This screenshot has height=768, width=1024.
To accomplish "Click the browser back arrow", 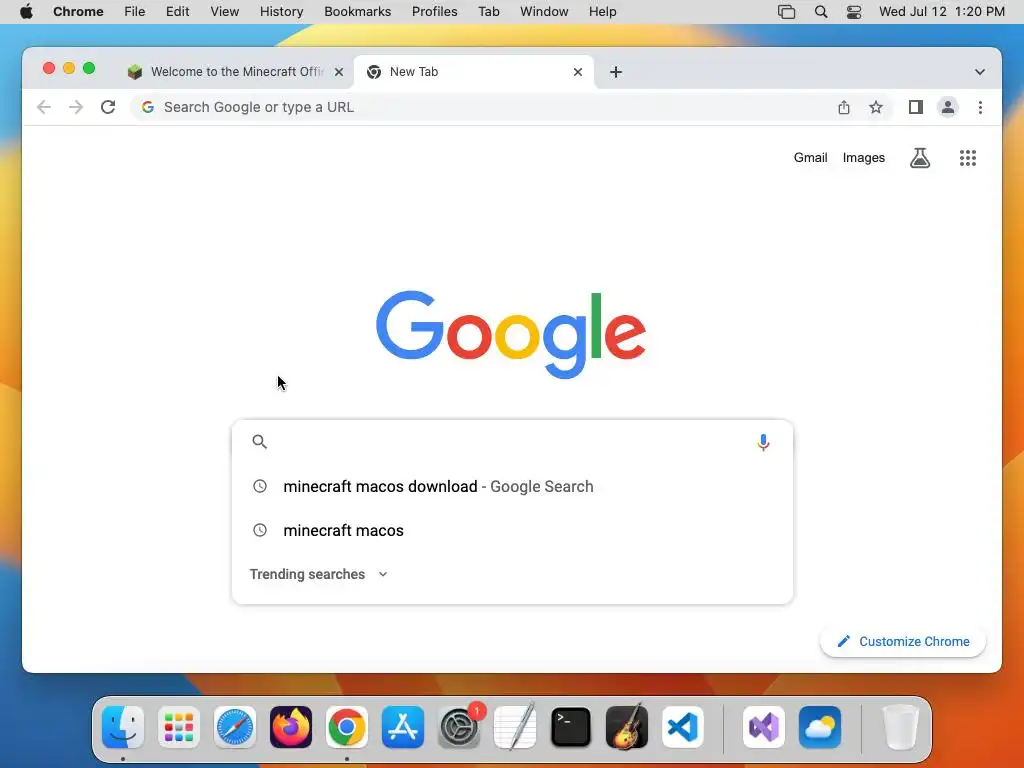I will point(44,107).
